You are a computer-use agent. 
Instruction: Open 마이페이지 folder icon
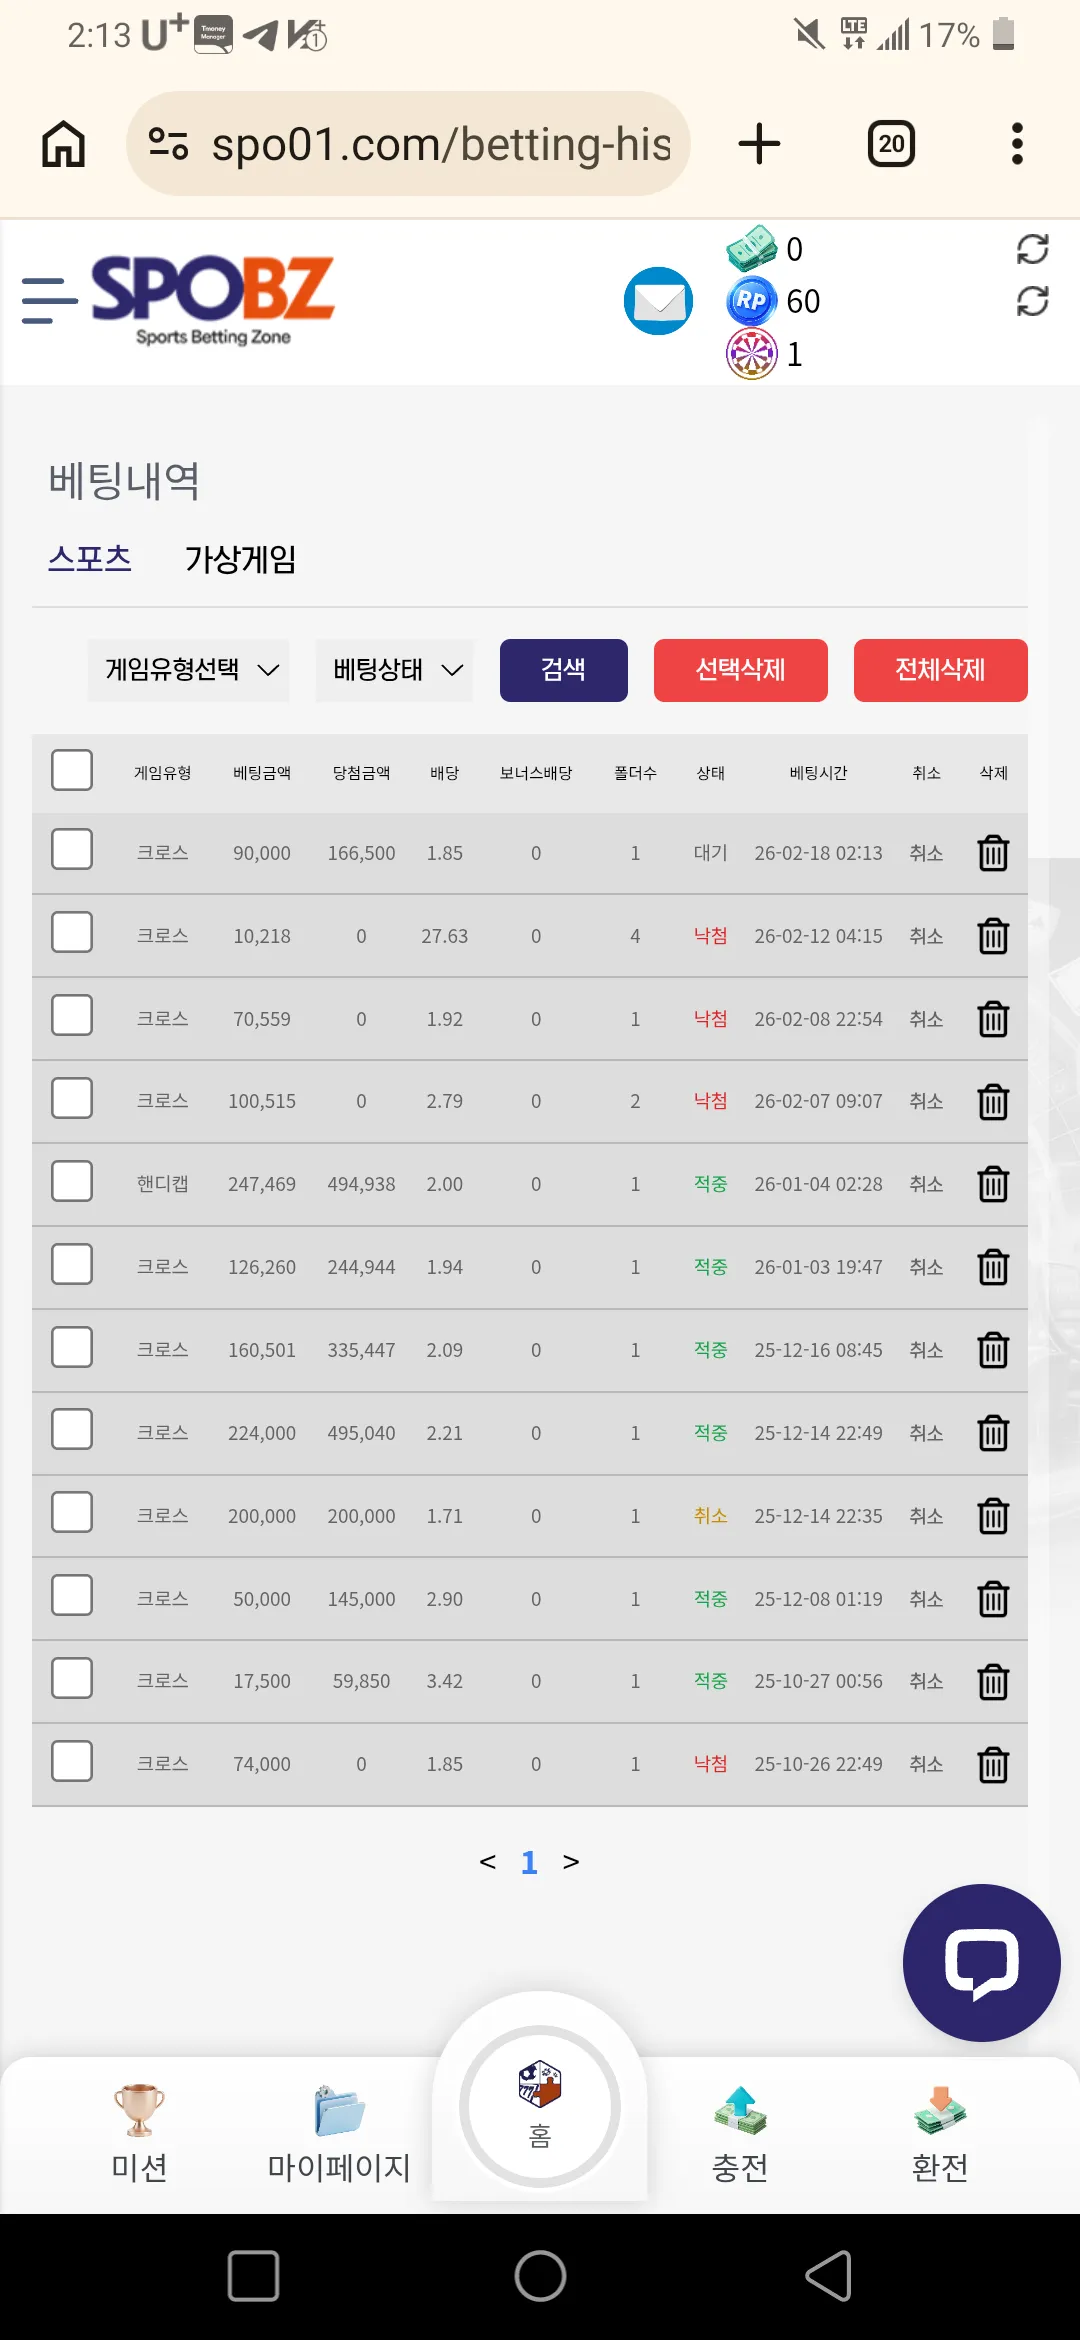click(339, 2134)
